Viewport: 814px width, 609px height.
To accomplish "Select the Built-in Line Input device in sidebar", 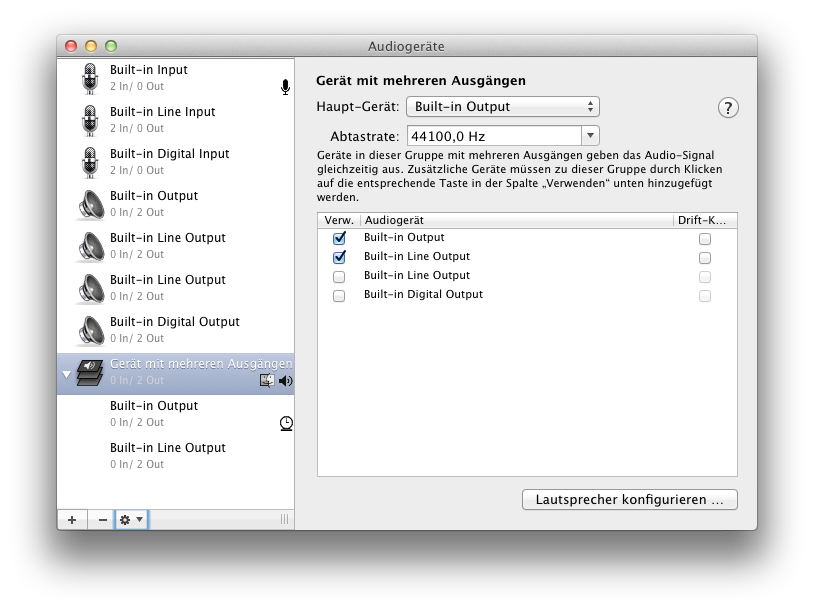I will click(x=175, y=120).
